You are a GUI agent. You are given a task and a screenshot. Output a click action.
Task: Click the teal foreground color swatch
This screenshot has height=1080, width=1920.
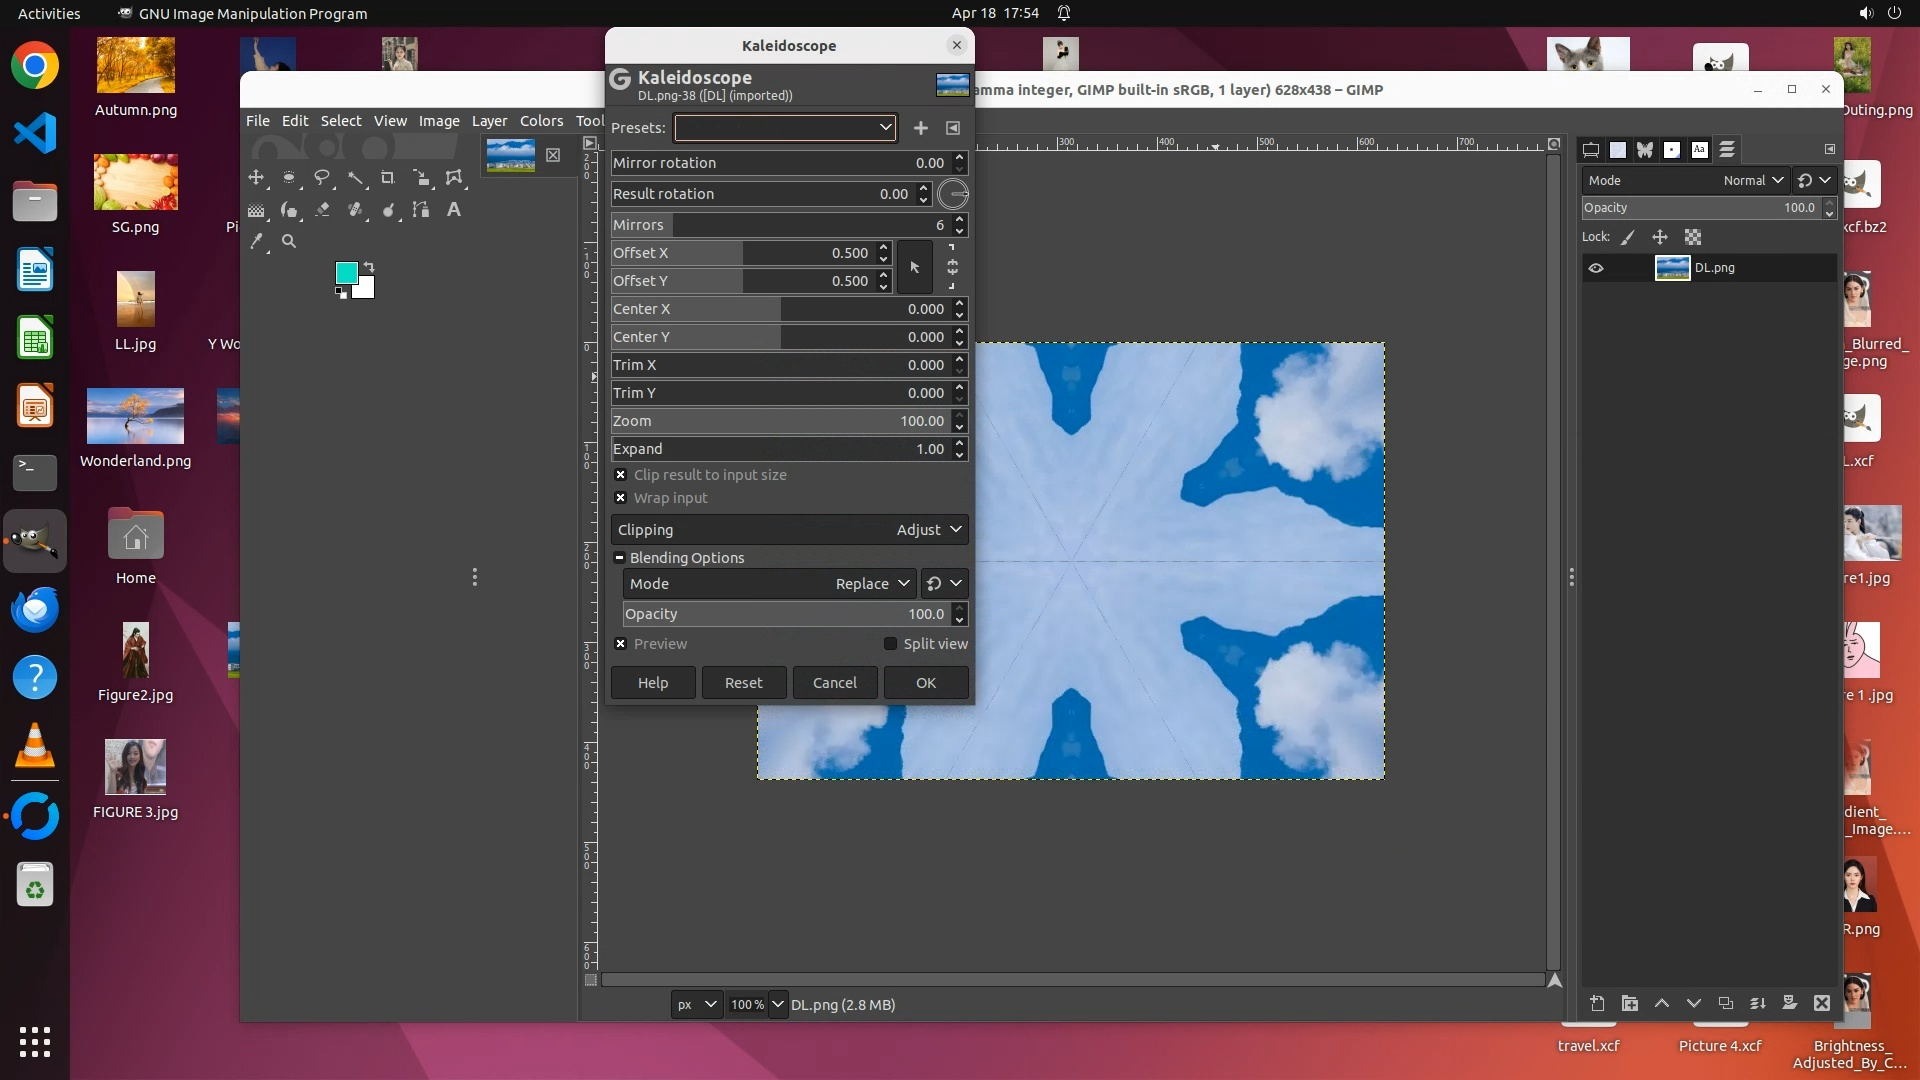tap(347, 273)
